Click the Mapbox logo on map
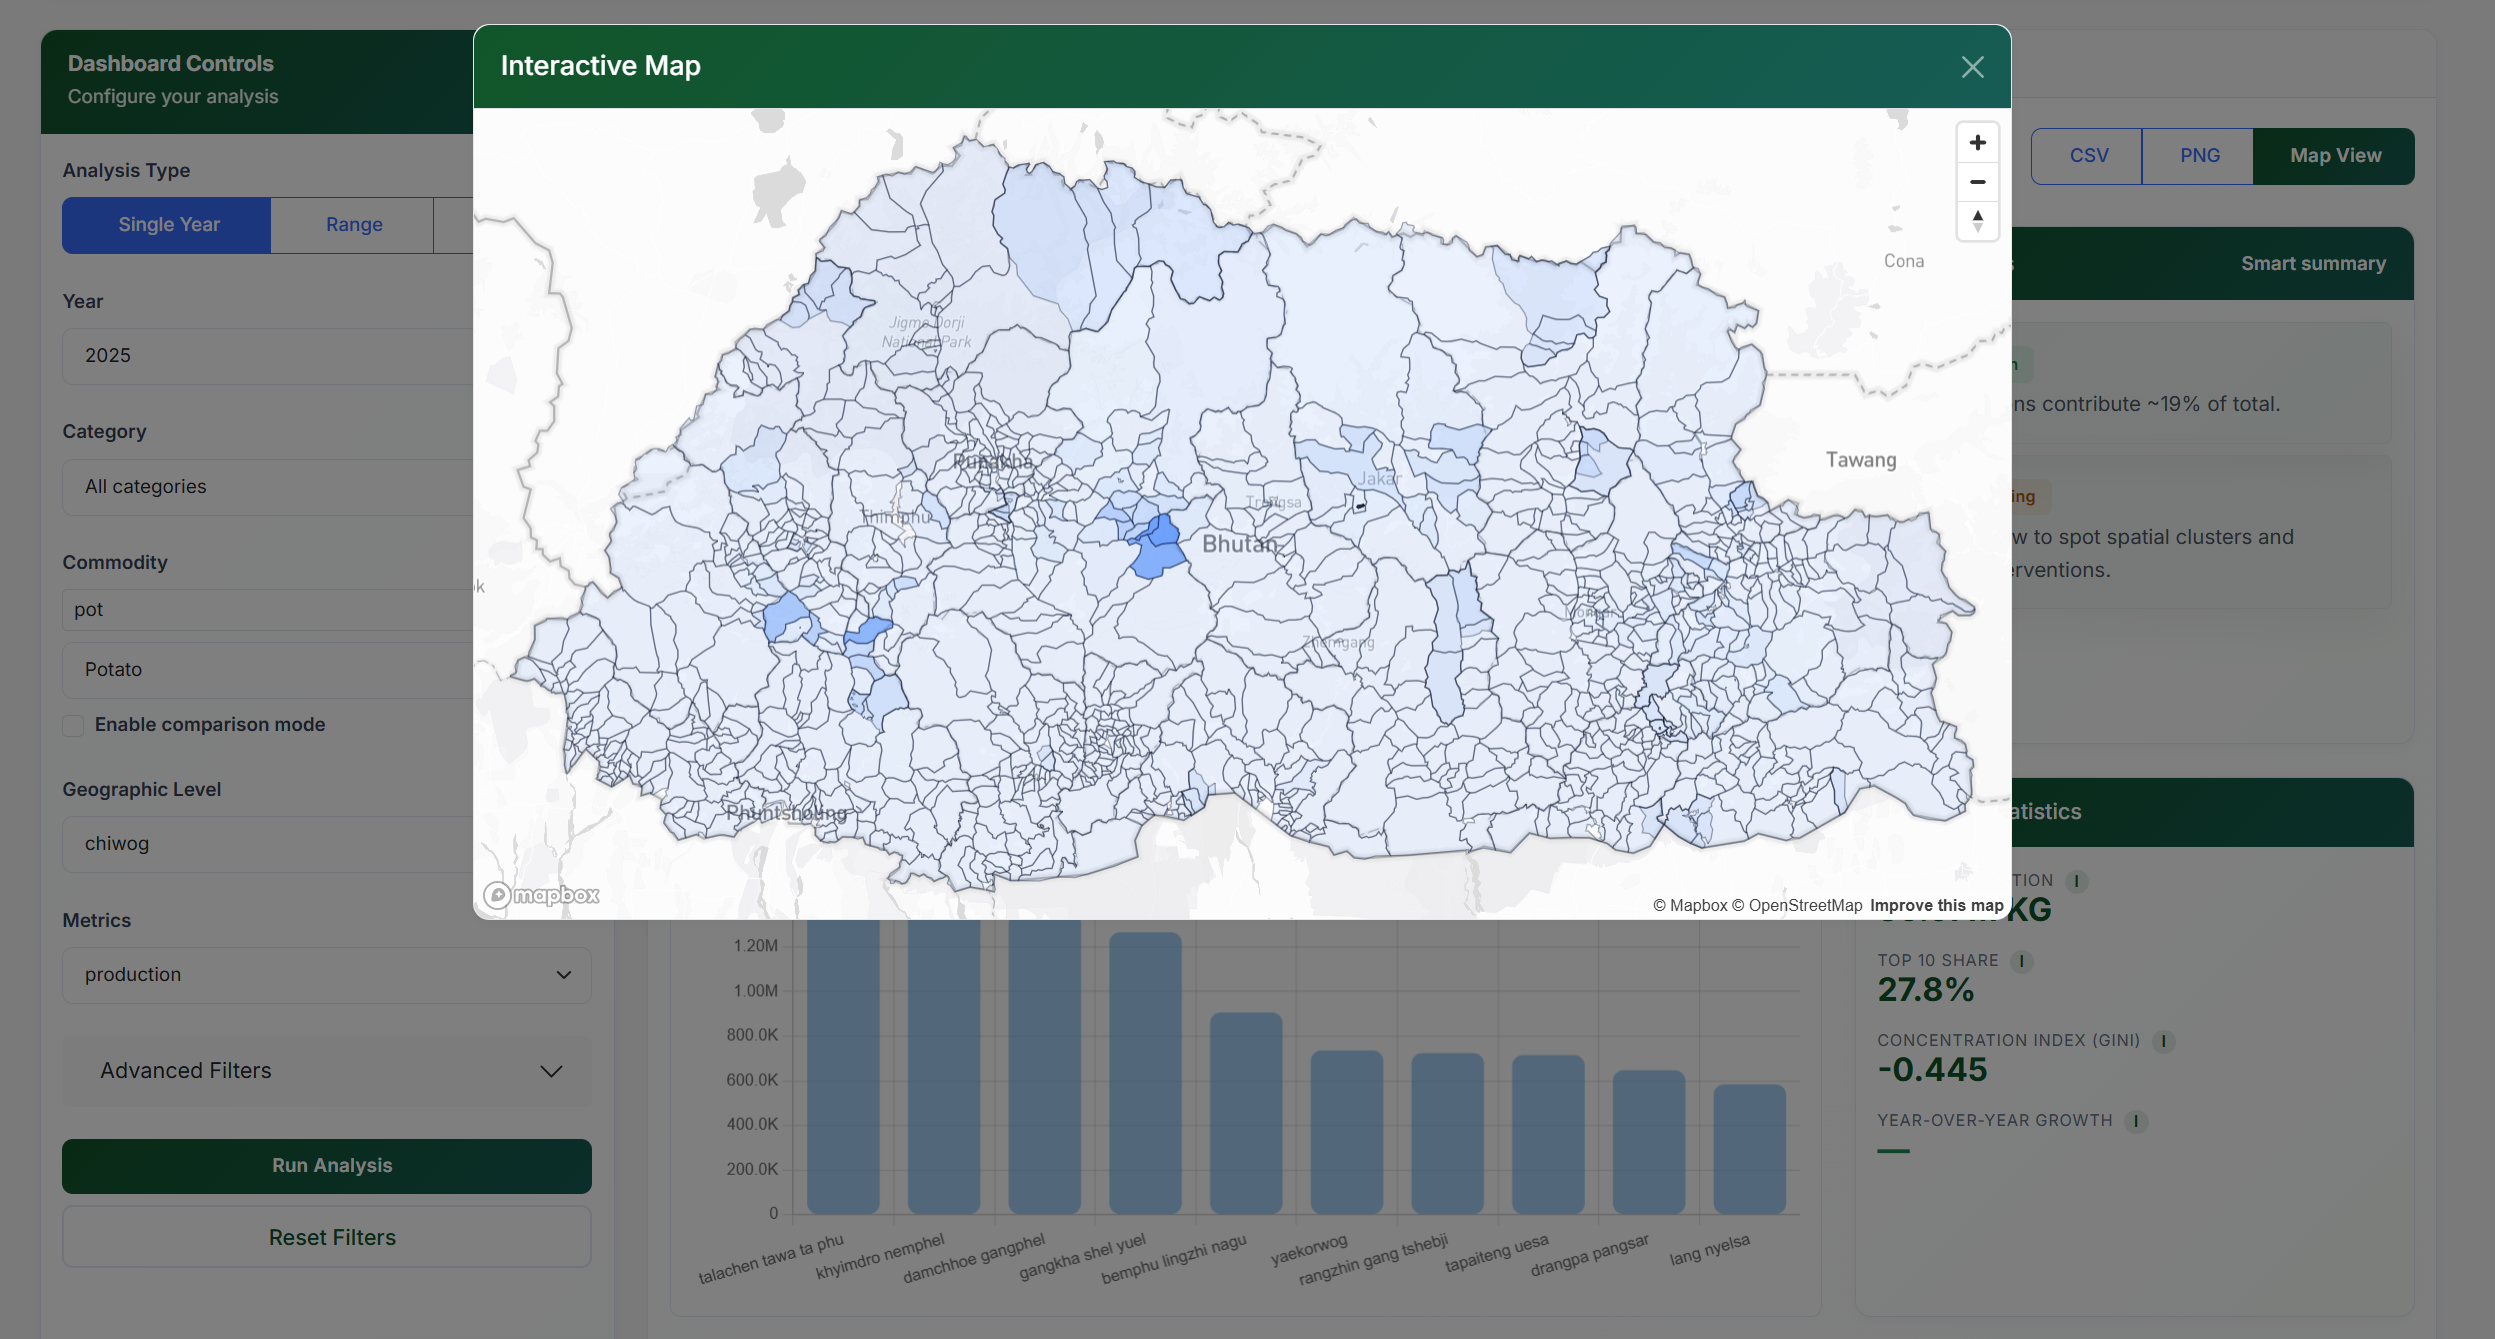The height and width of the screenshot is (1339, 2495). click(x=541, y=895)
